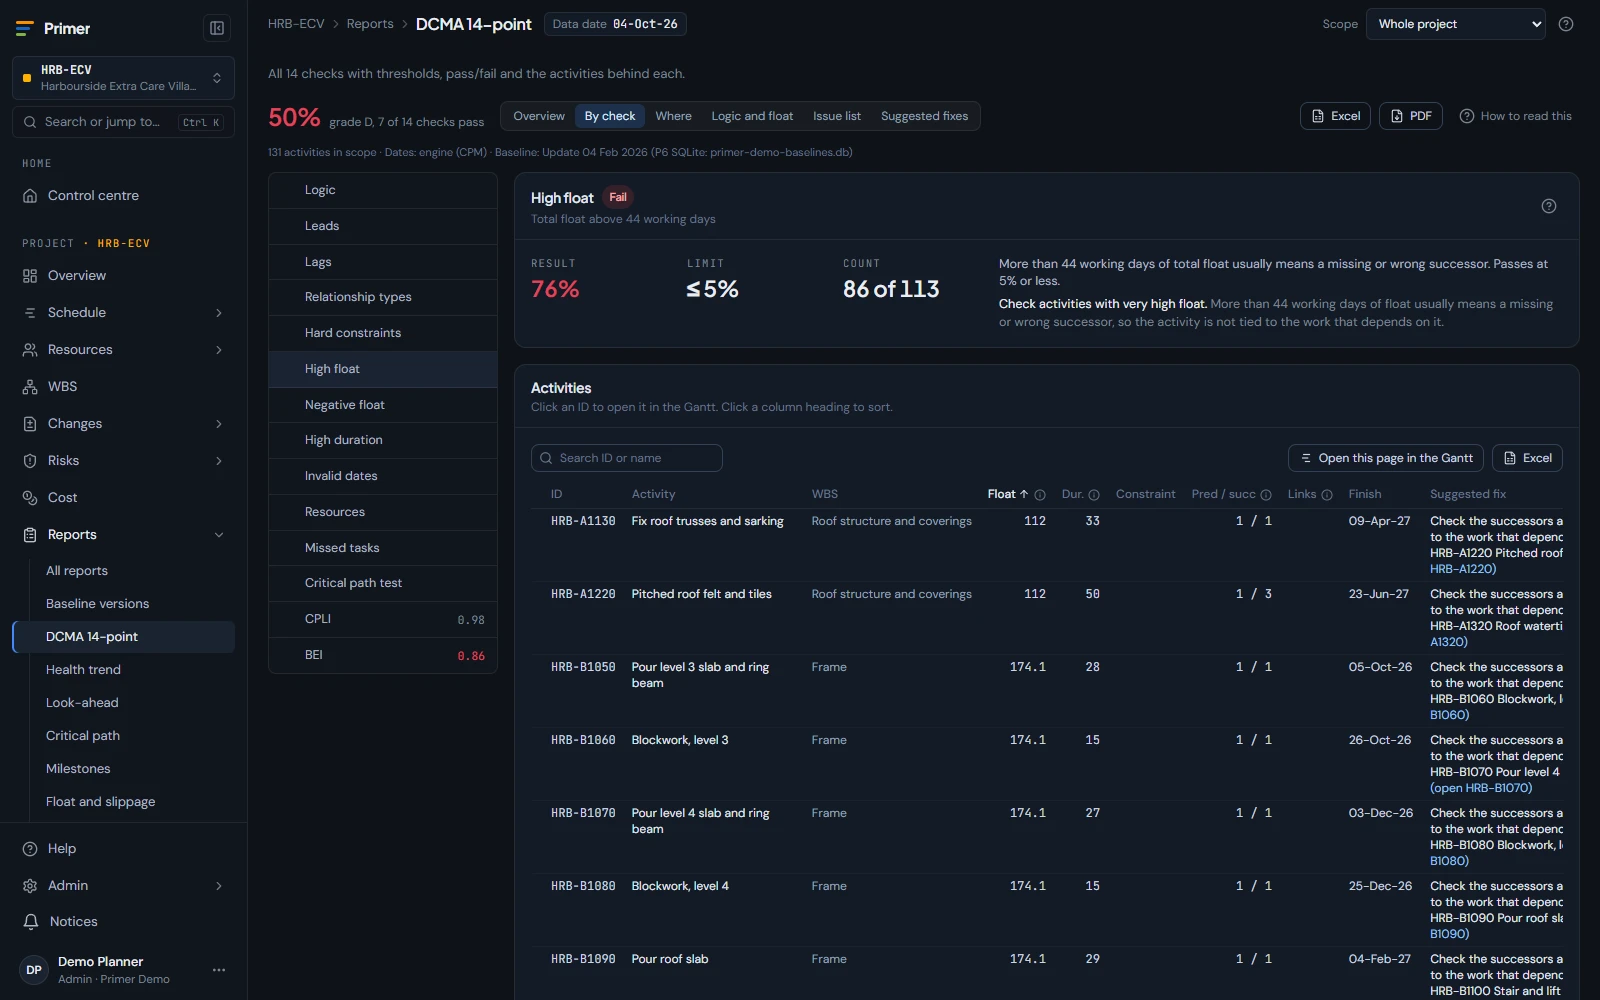This screenshot has width=1600, height=1000.
Task: Collapse the sidebar panel icon
Action: tap(217, 28)
